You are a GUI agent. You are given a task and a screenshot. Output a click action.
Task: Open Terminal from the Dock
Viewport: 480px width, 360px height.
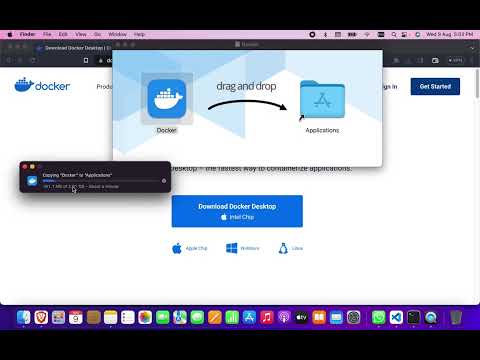pos(413,317)
